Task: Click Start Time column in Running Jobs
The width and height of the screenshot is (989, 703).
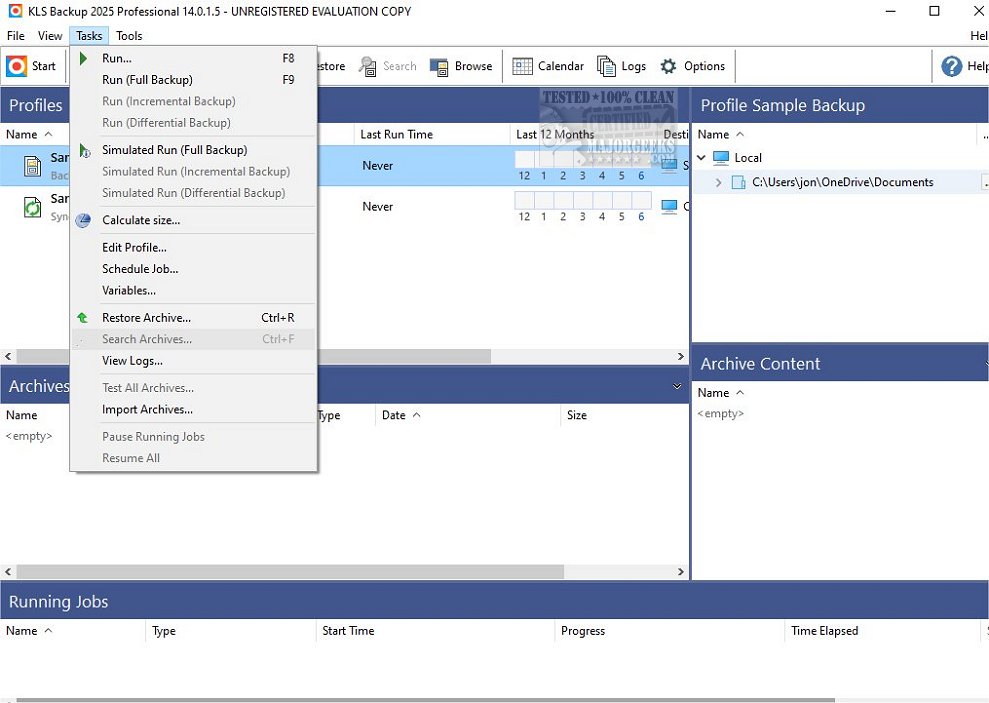Action: 348,631
